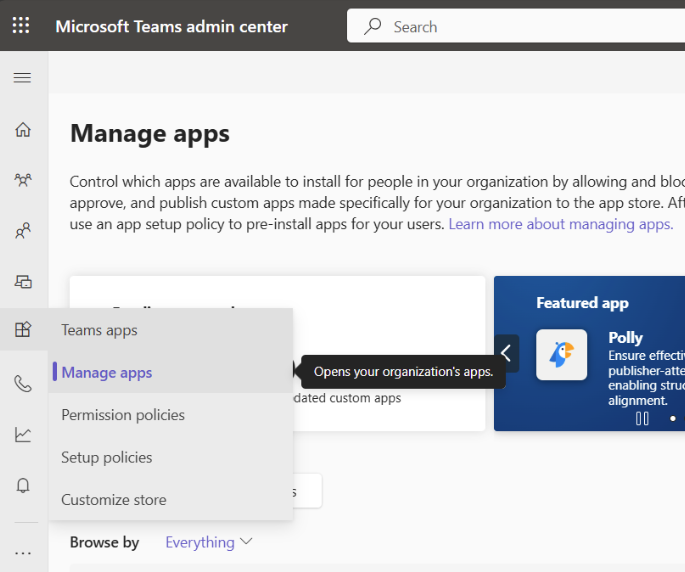
Task: Click the Teams apps icon in sidebar
Action: coord(23,329)
